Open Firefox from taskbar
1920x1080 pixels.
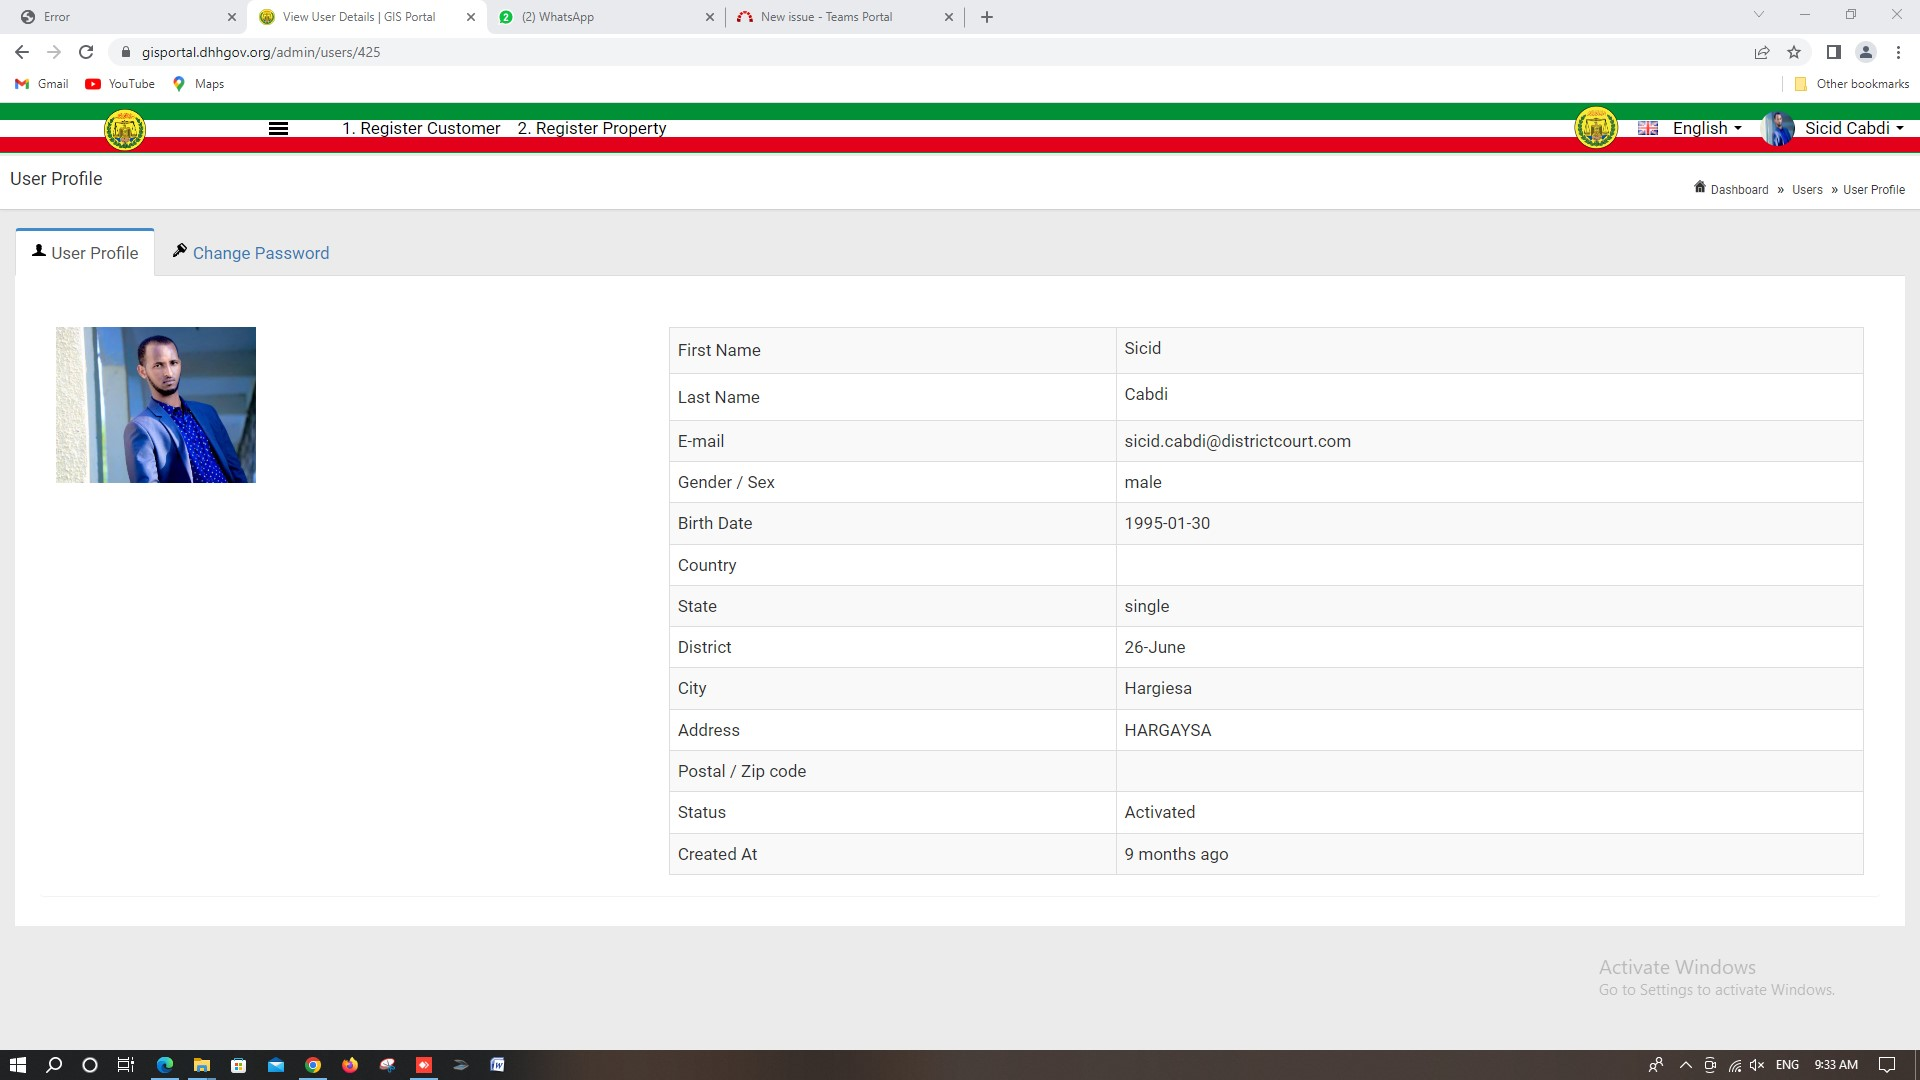click(x=350, y=1065)
